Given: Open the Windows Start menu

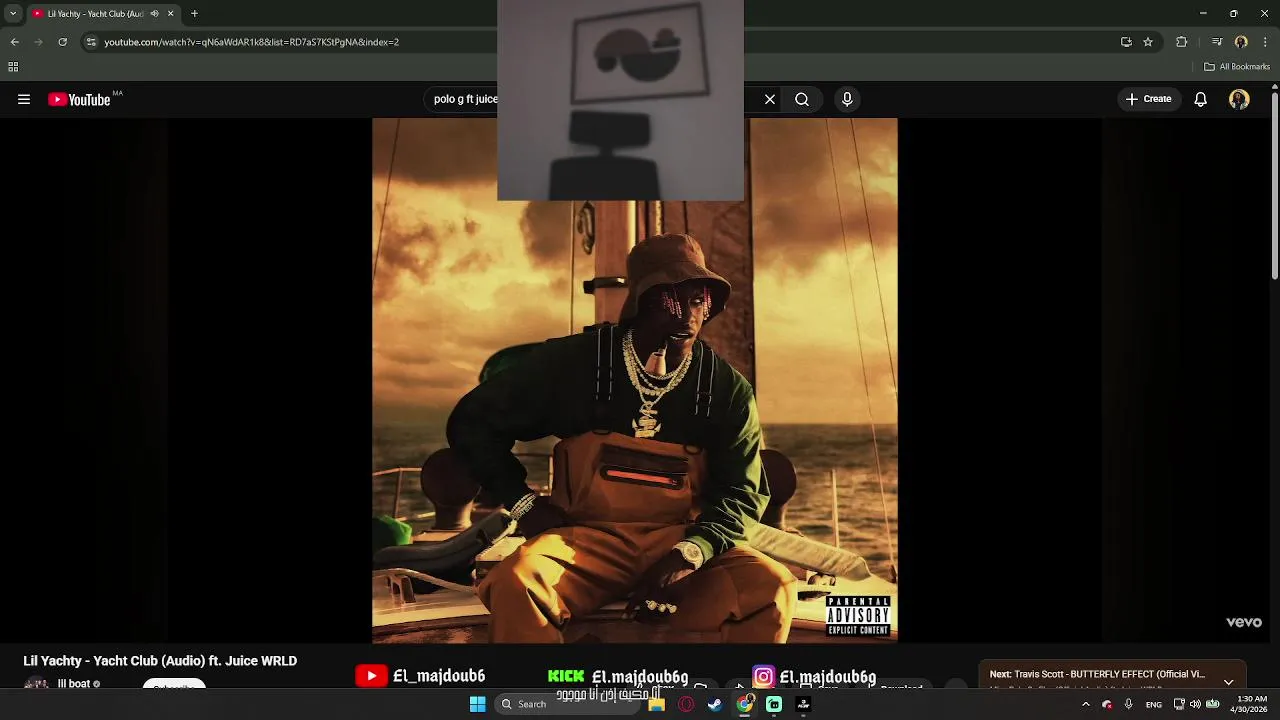Looking at the screenshot, I should [x=477, y=704].
